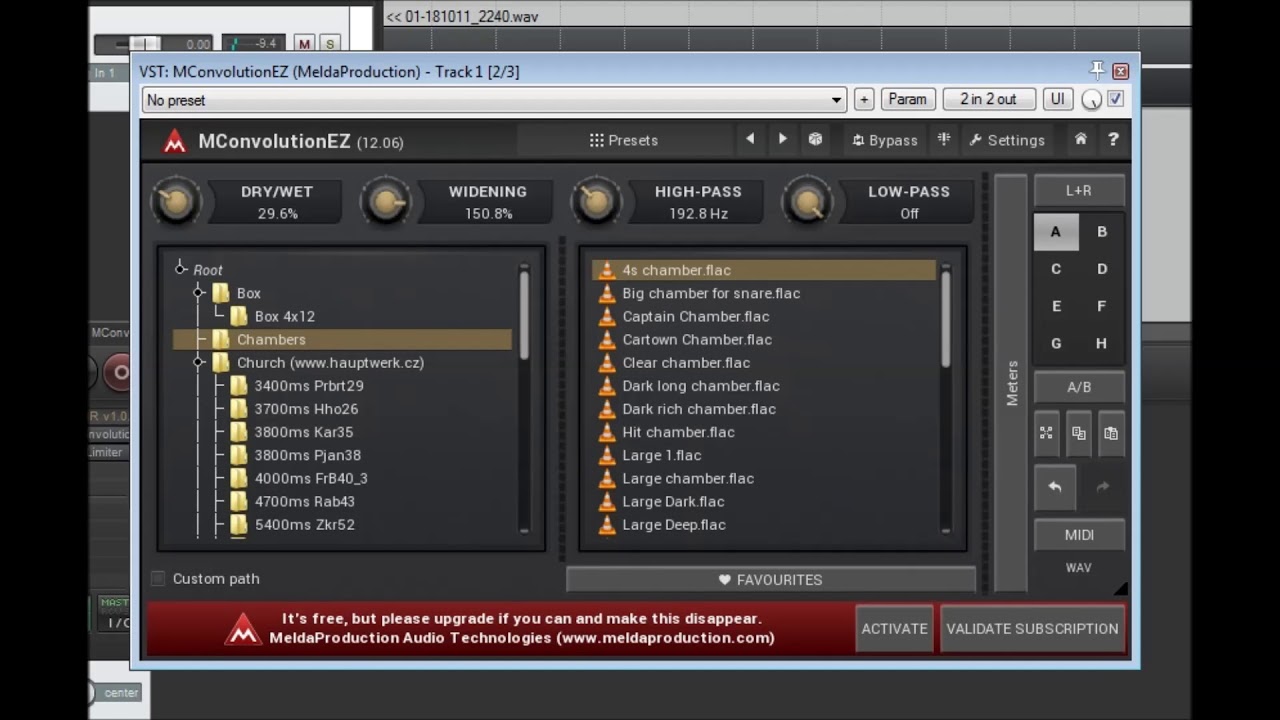Click the HIGH-PASS knob
The image size is (1280, 720).
click(597, 202)
